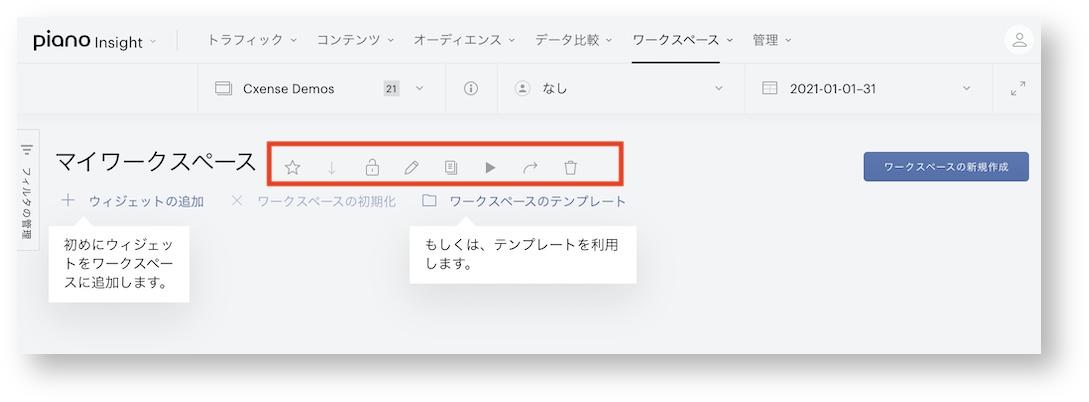Open the コンテンツ menu

[x=355, y=40]
